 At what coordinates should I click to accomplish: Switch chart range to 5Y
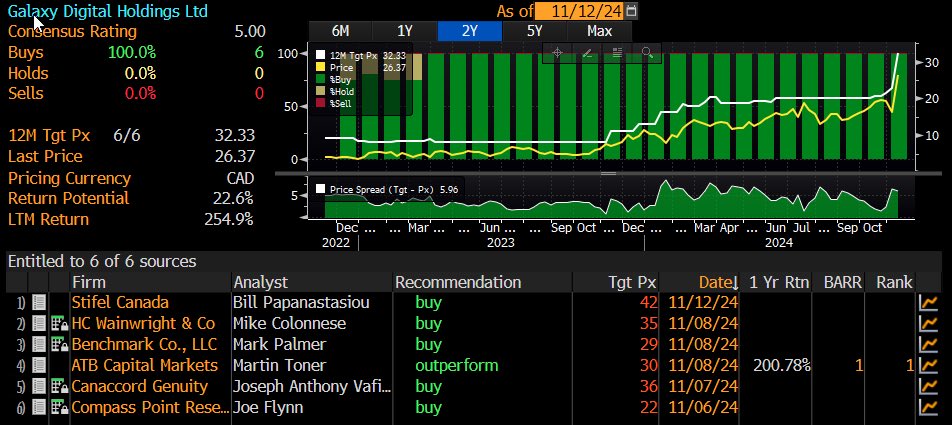click(535, 31)
